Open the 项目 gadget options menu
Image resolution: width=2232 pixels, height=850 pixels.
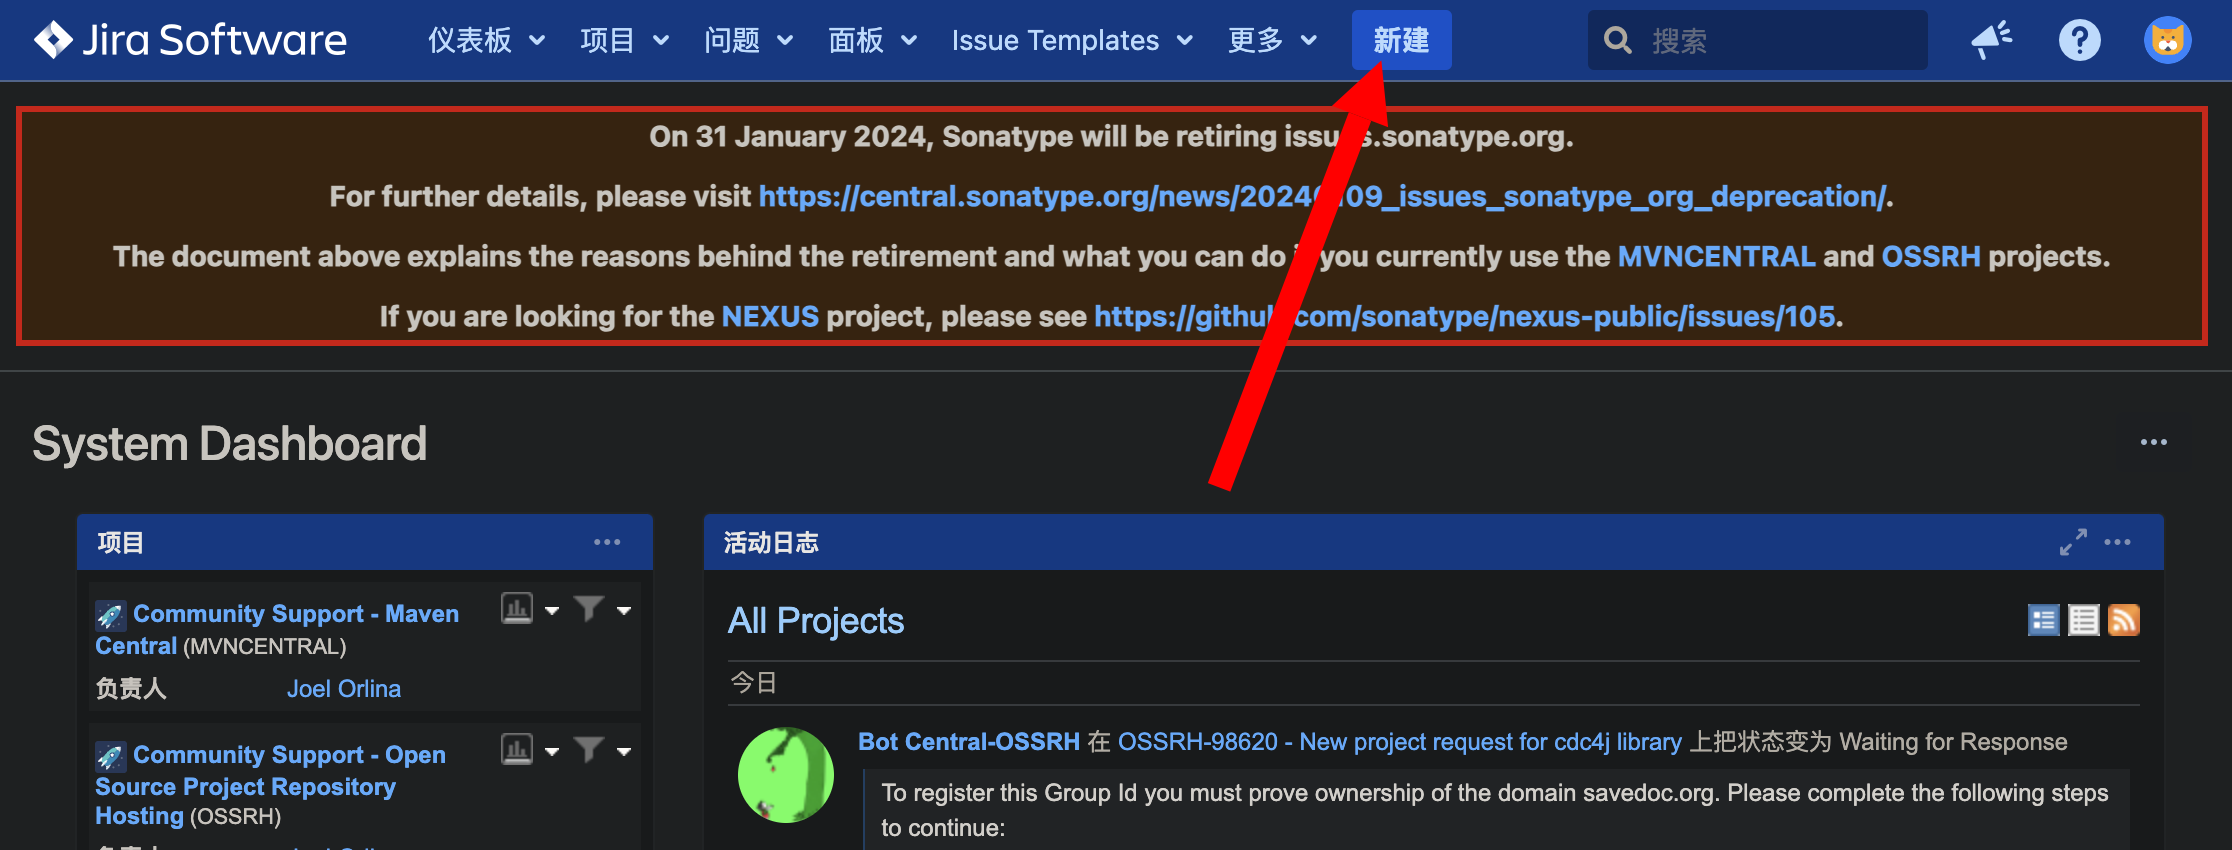coord(607,541)
